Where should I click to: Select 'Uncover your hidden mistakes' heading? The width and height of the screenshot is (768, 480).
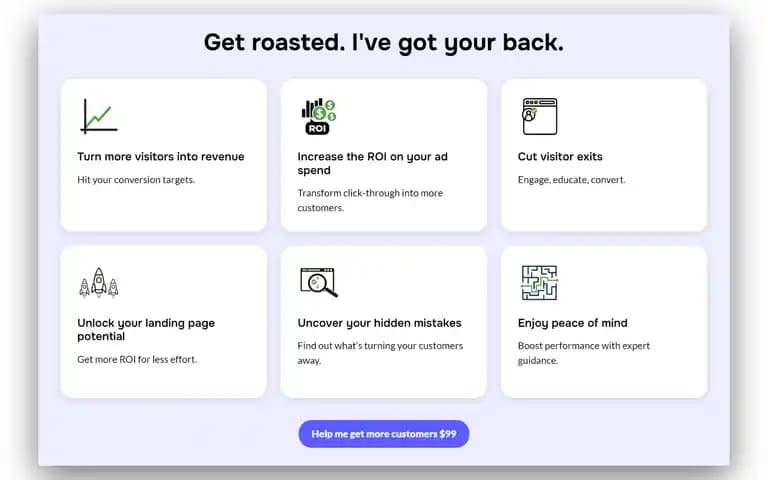tap(379, 323)
